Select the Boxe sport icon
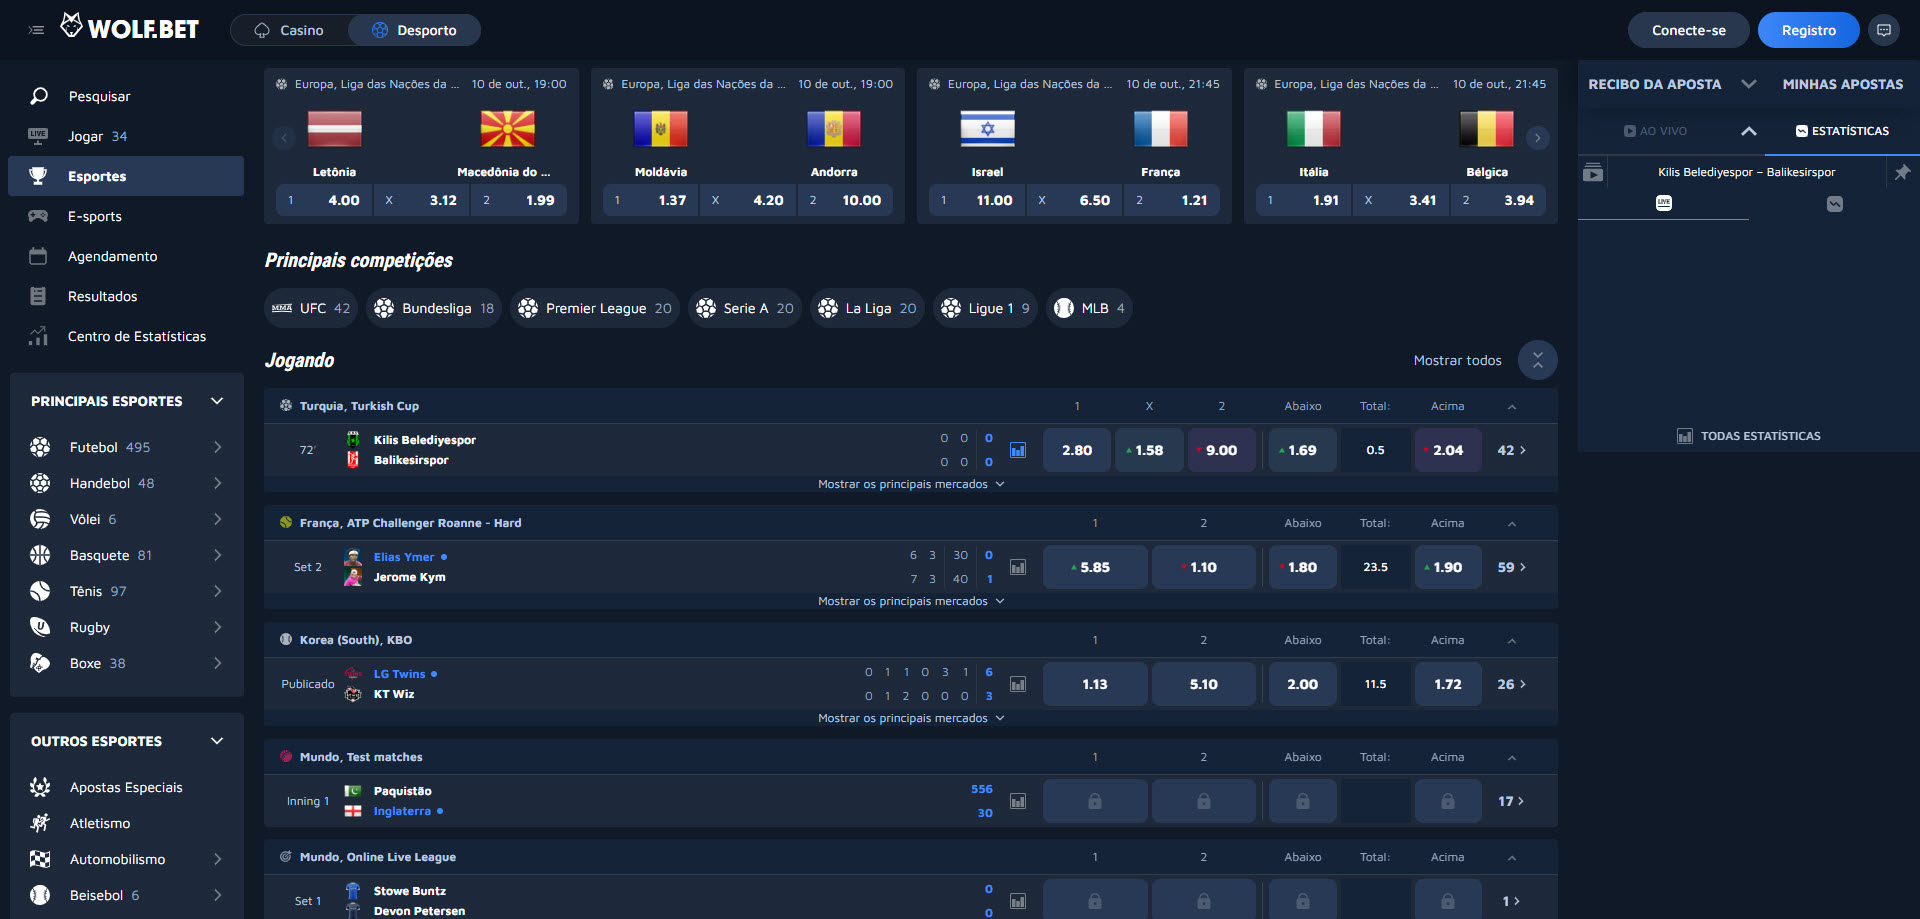 (40, 663)
